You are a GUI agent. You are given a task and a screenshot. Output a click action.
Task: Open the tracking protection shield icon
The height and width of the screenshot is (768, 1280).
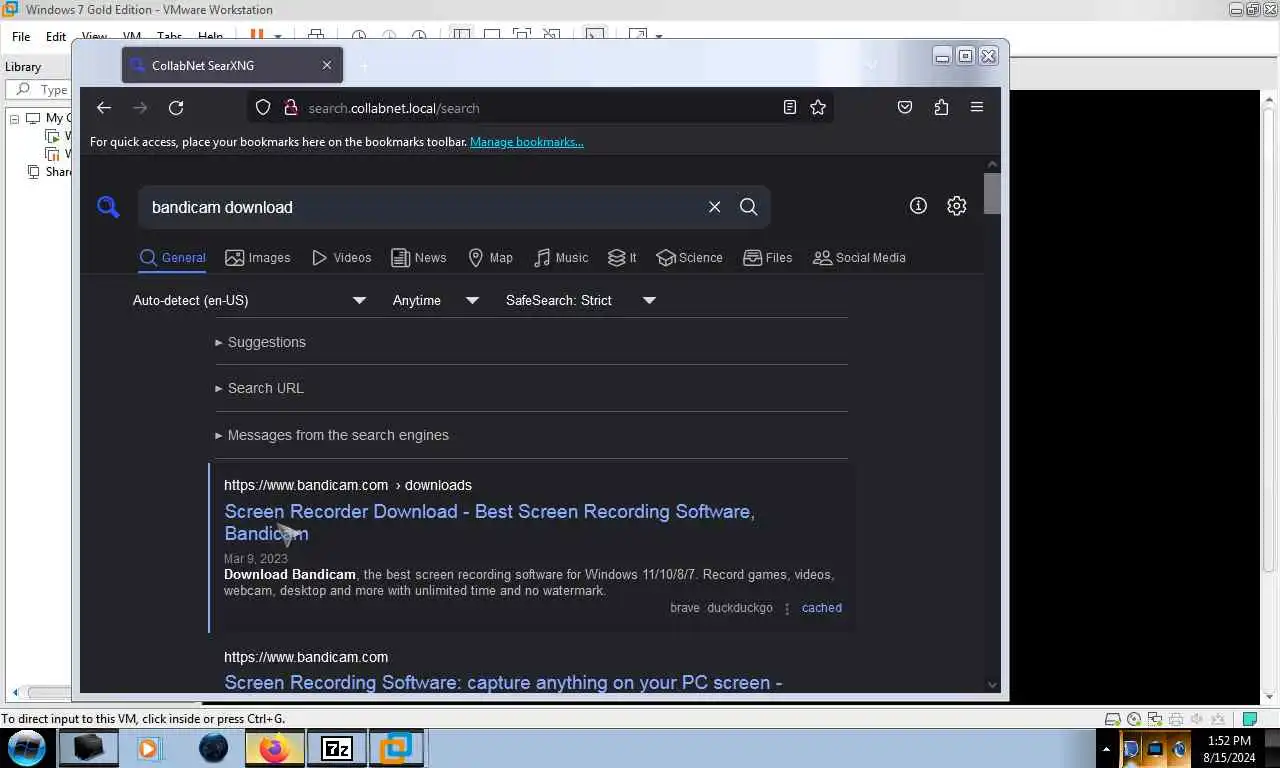point(263,108)
